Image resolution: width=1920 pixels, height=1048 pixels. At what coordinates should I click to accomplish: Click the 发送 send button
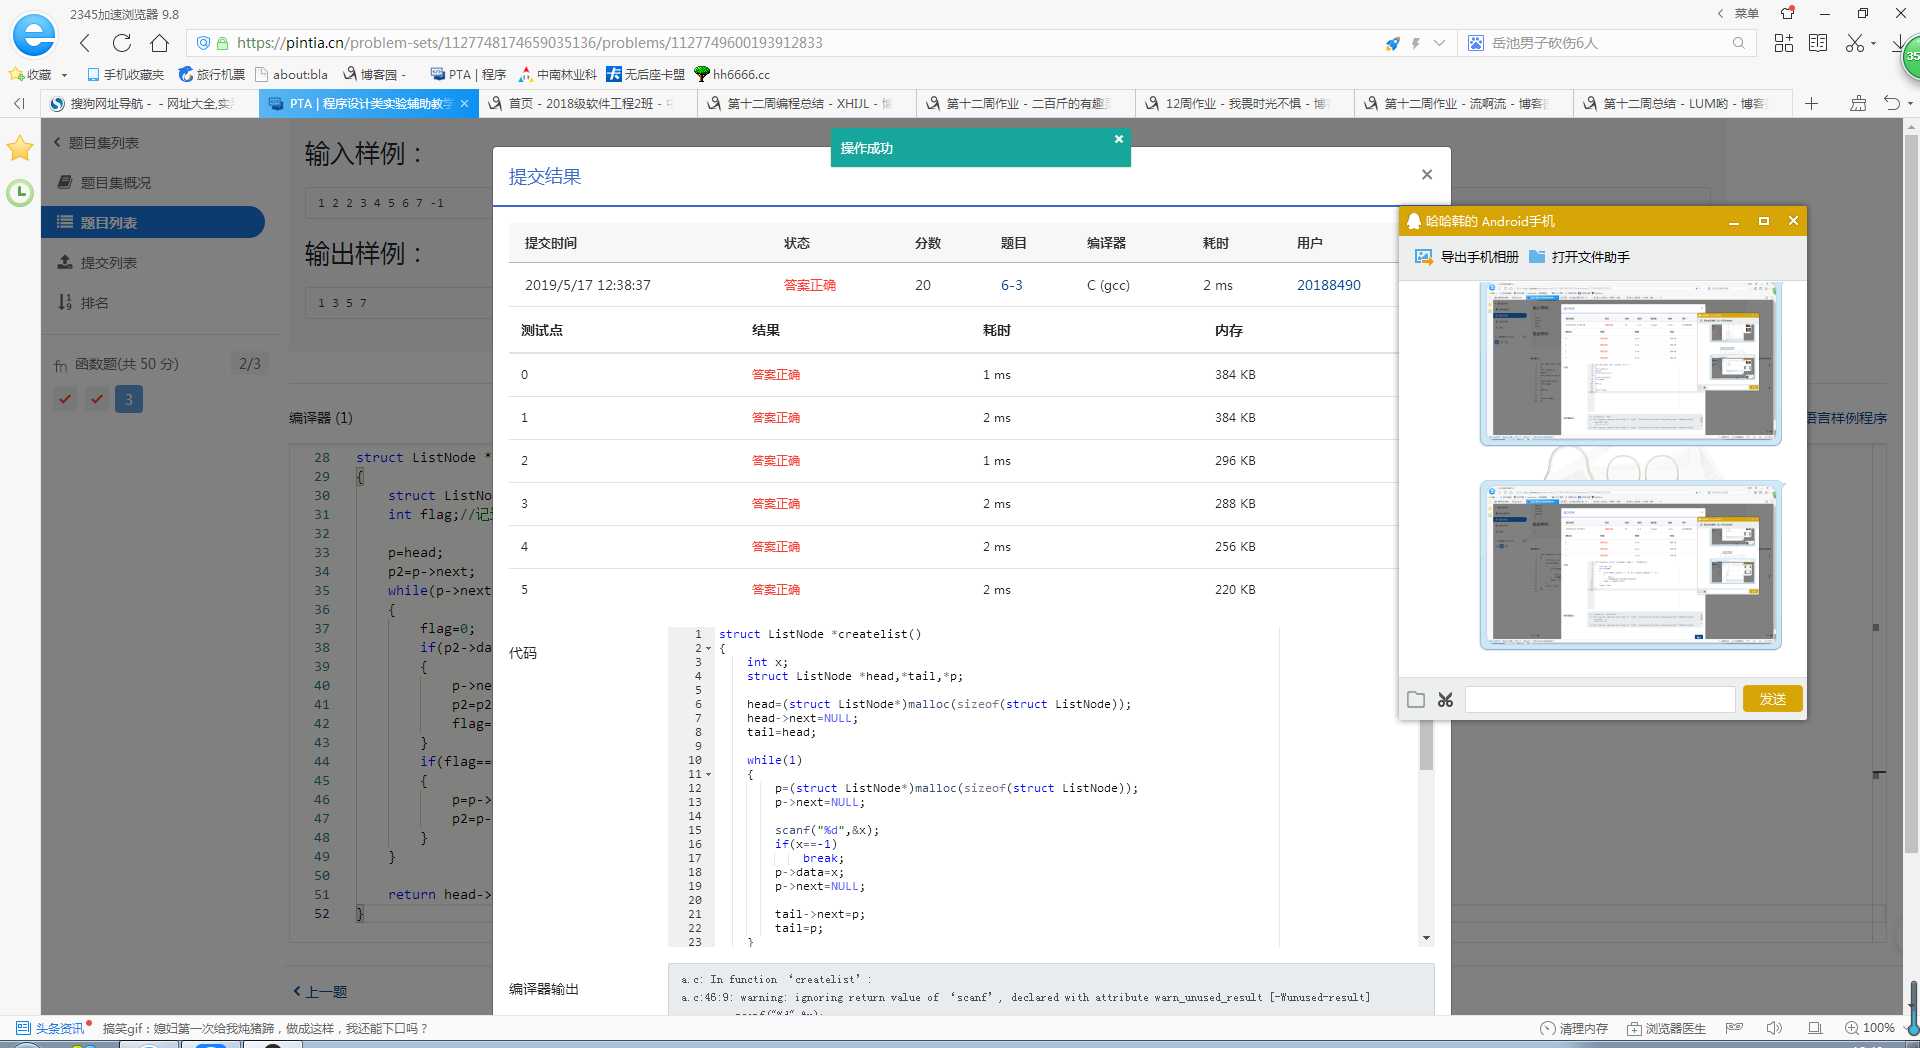pos(1772,699)
